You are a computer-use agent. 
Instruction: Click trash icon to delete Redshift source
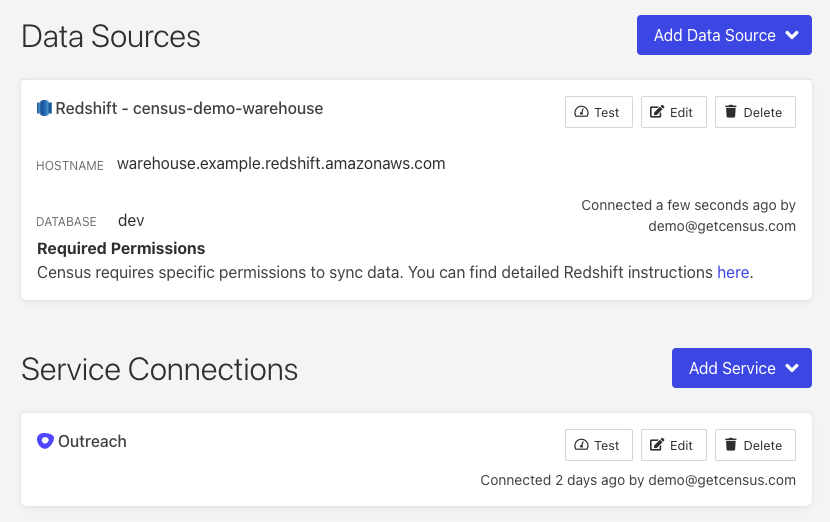(731, 112)
